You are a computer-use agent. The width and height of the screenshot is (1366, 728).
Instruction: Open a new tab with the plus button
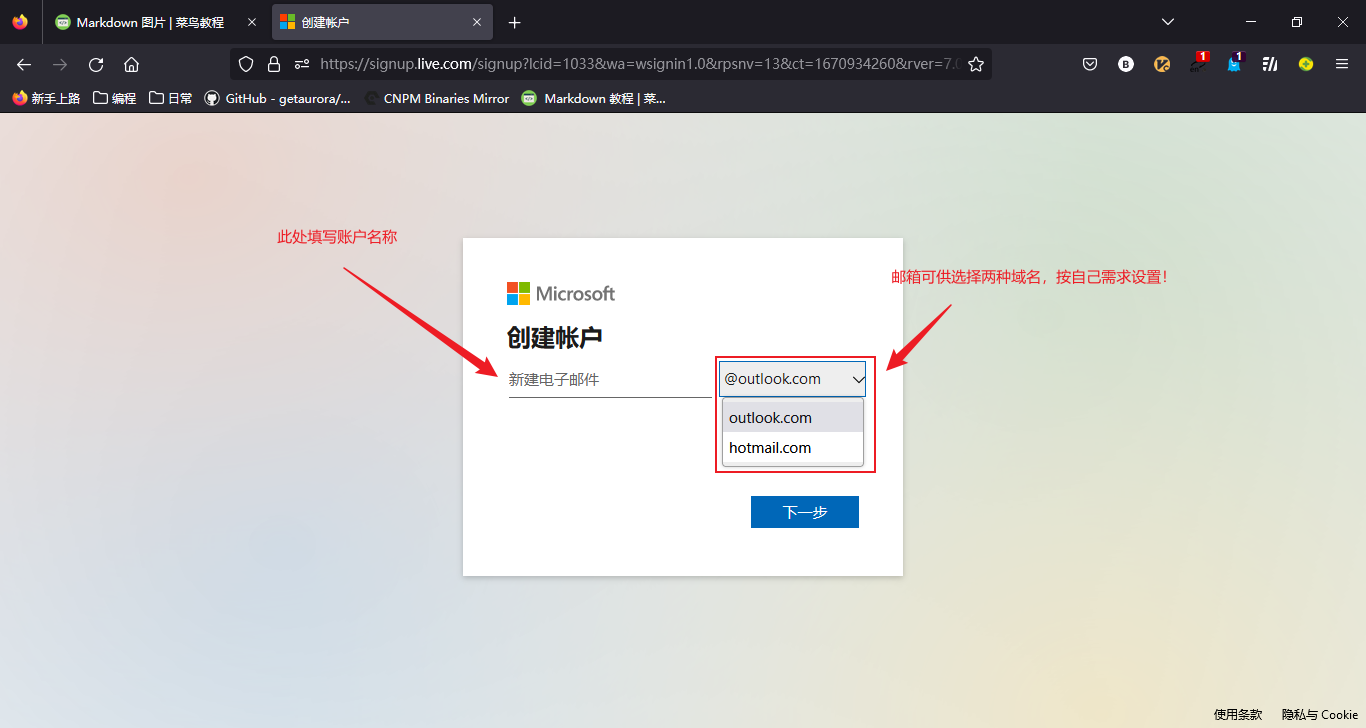click(x=515, y=22)
